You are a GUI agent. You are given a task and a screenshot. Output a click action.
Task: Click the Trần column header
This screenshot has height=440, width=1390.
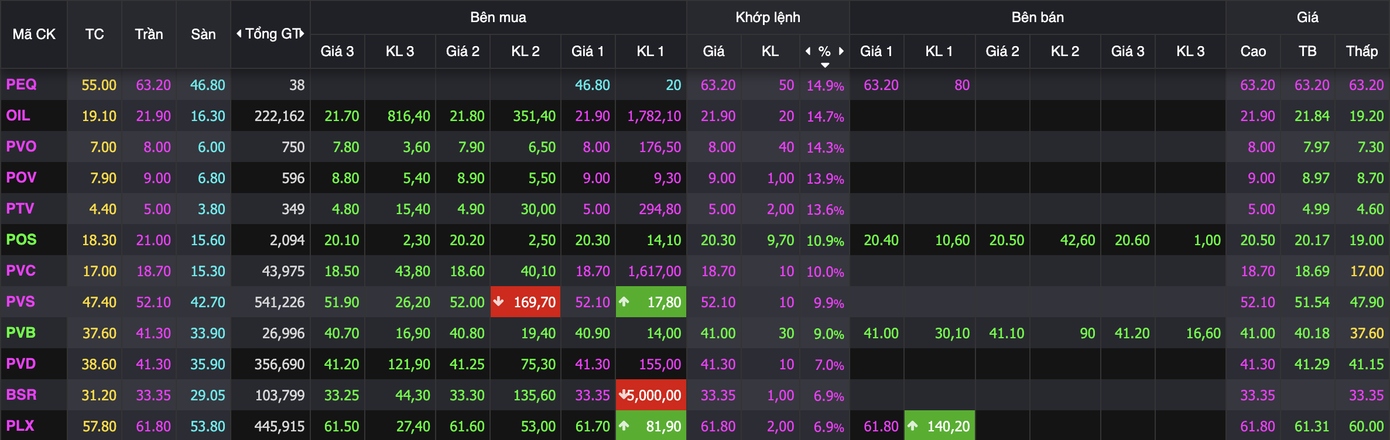pos(149,34)
